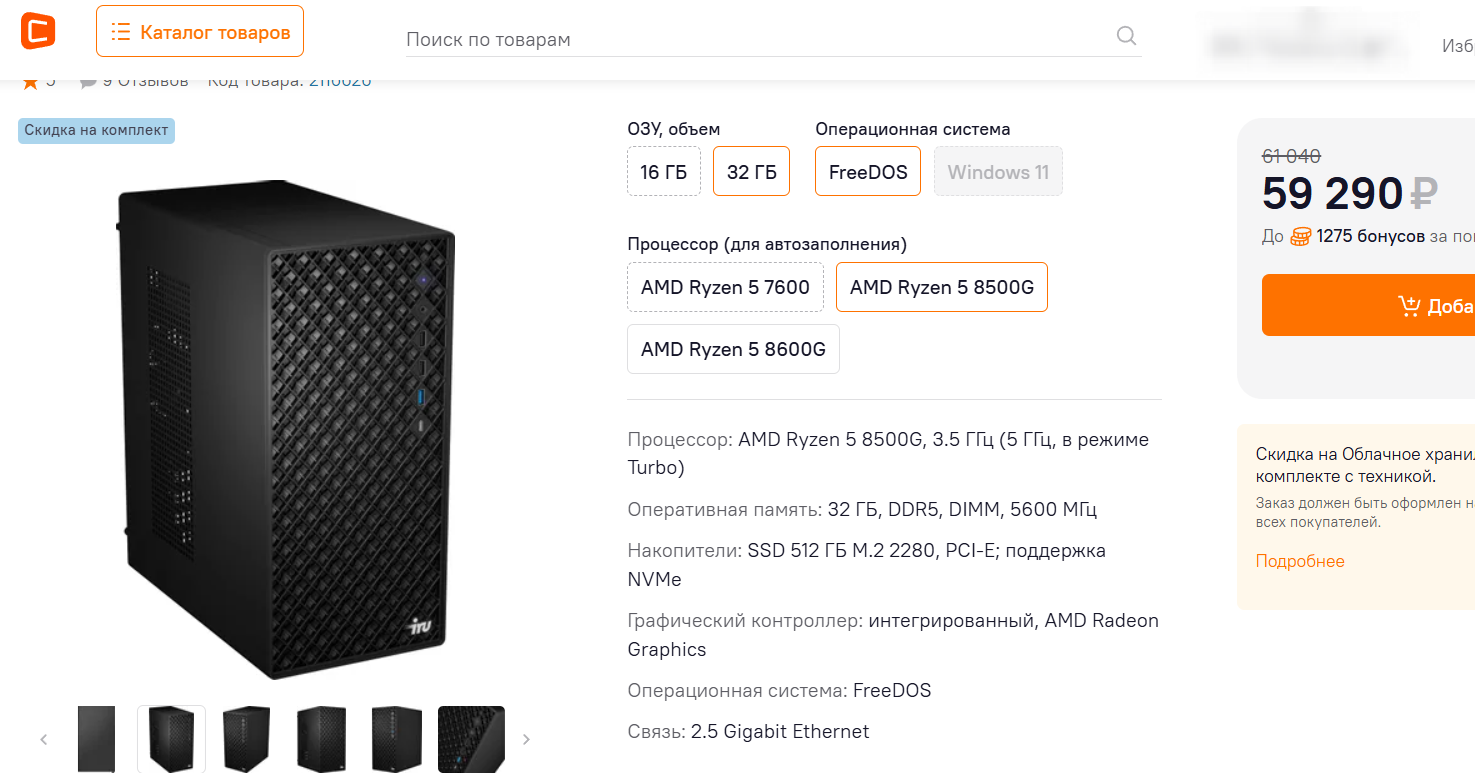Viewport: 1475px width, 773px height.
Task: Select the close-up grille texture thumbnail
Action: pos(471,739)
